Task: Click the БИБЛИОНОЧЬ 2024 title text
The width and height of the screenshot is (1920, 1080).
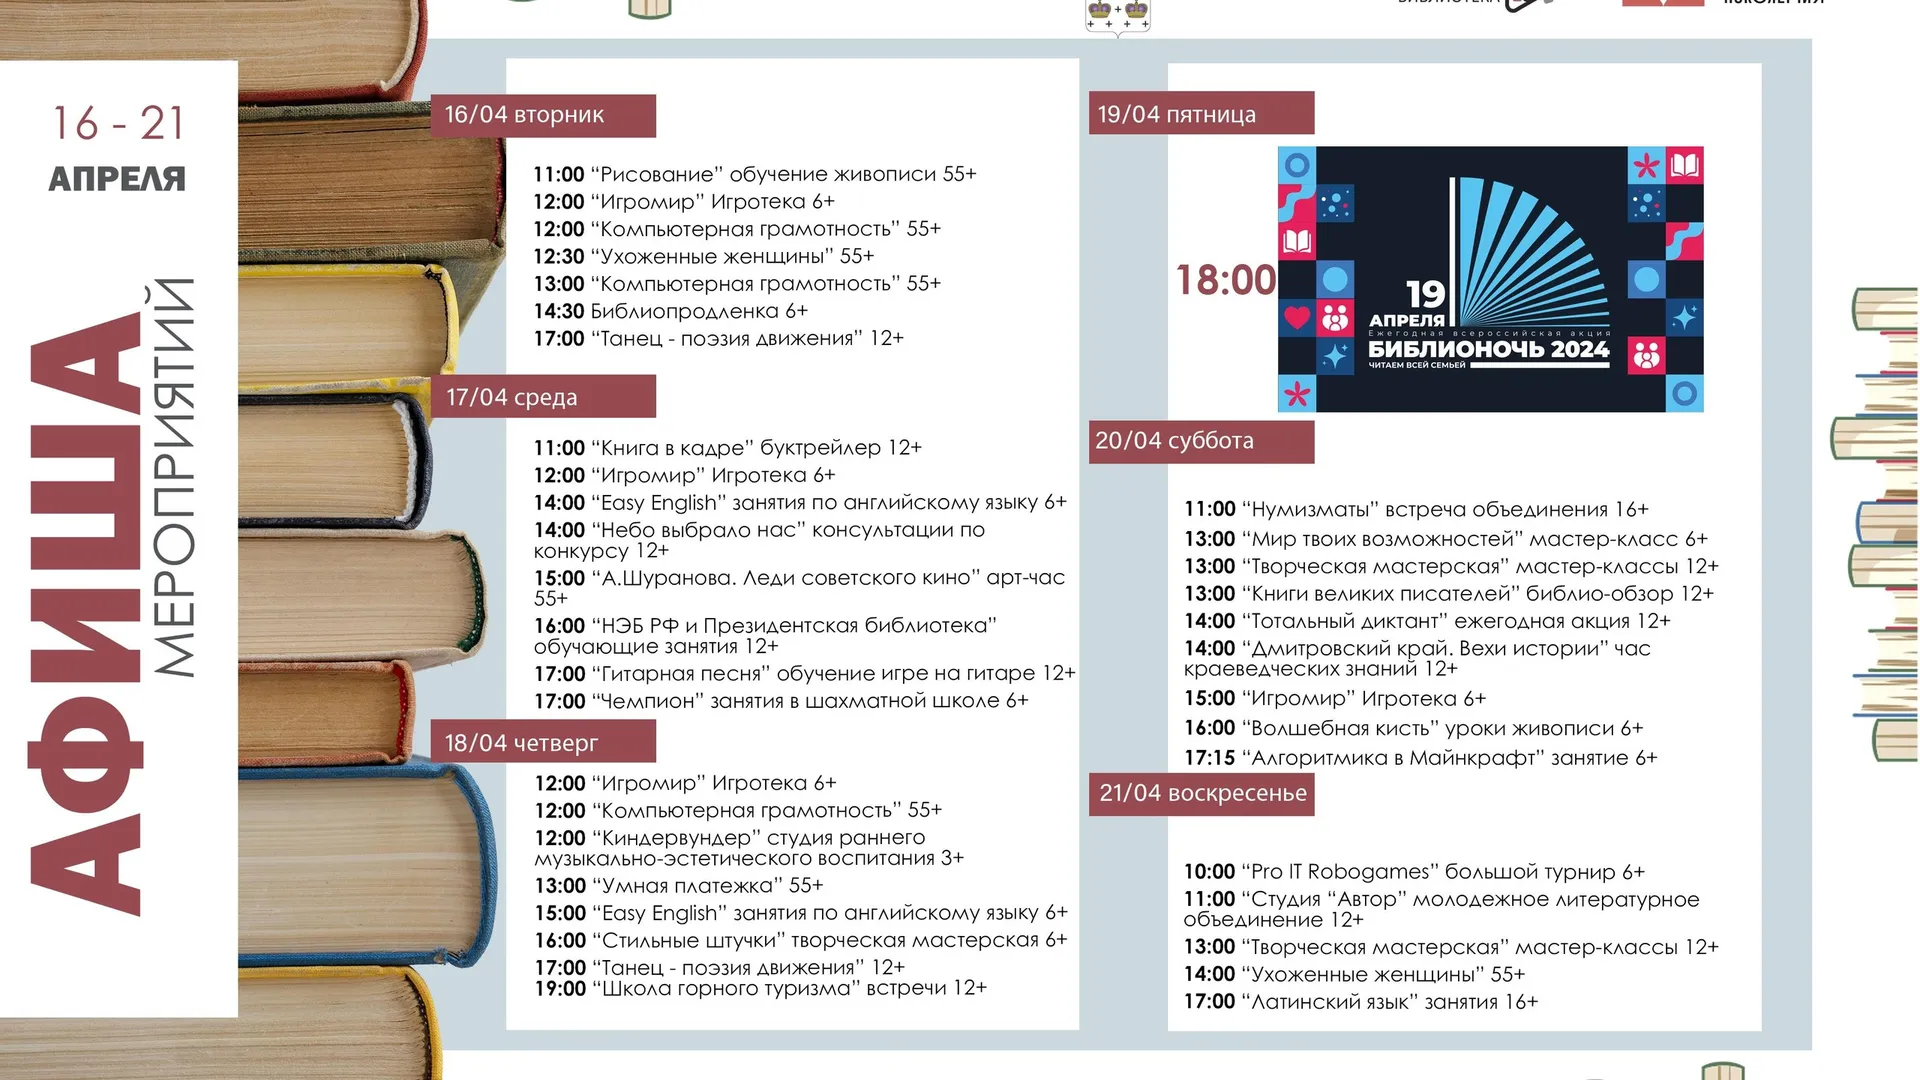Action: 1488,349
